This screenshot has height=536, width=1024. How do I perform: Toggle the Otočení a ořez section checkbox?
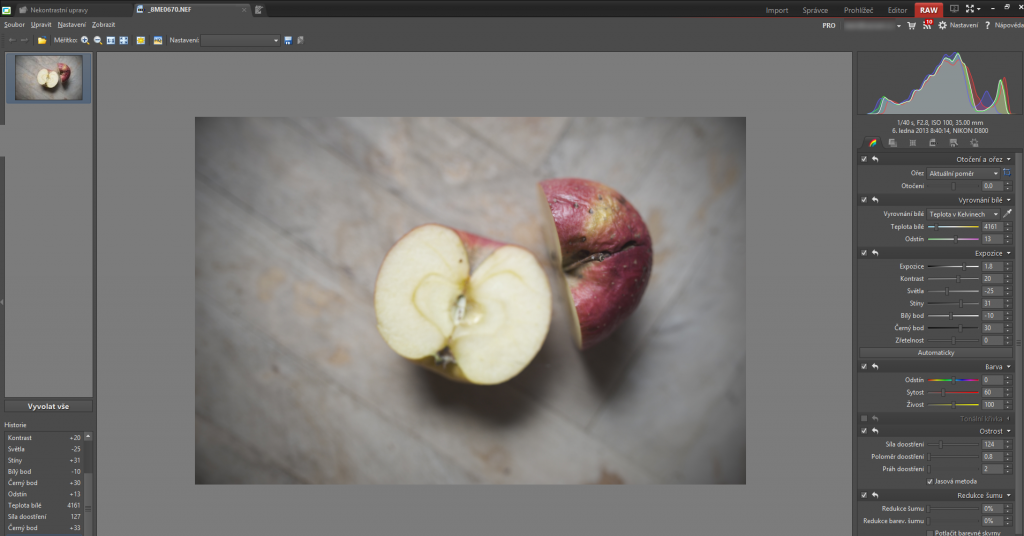[864, 159]
